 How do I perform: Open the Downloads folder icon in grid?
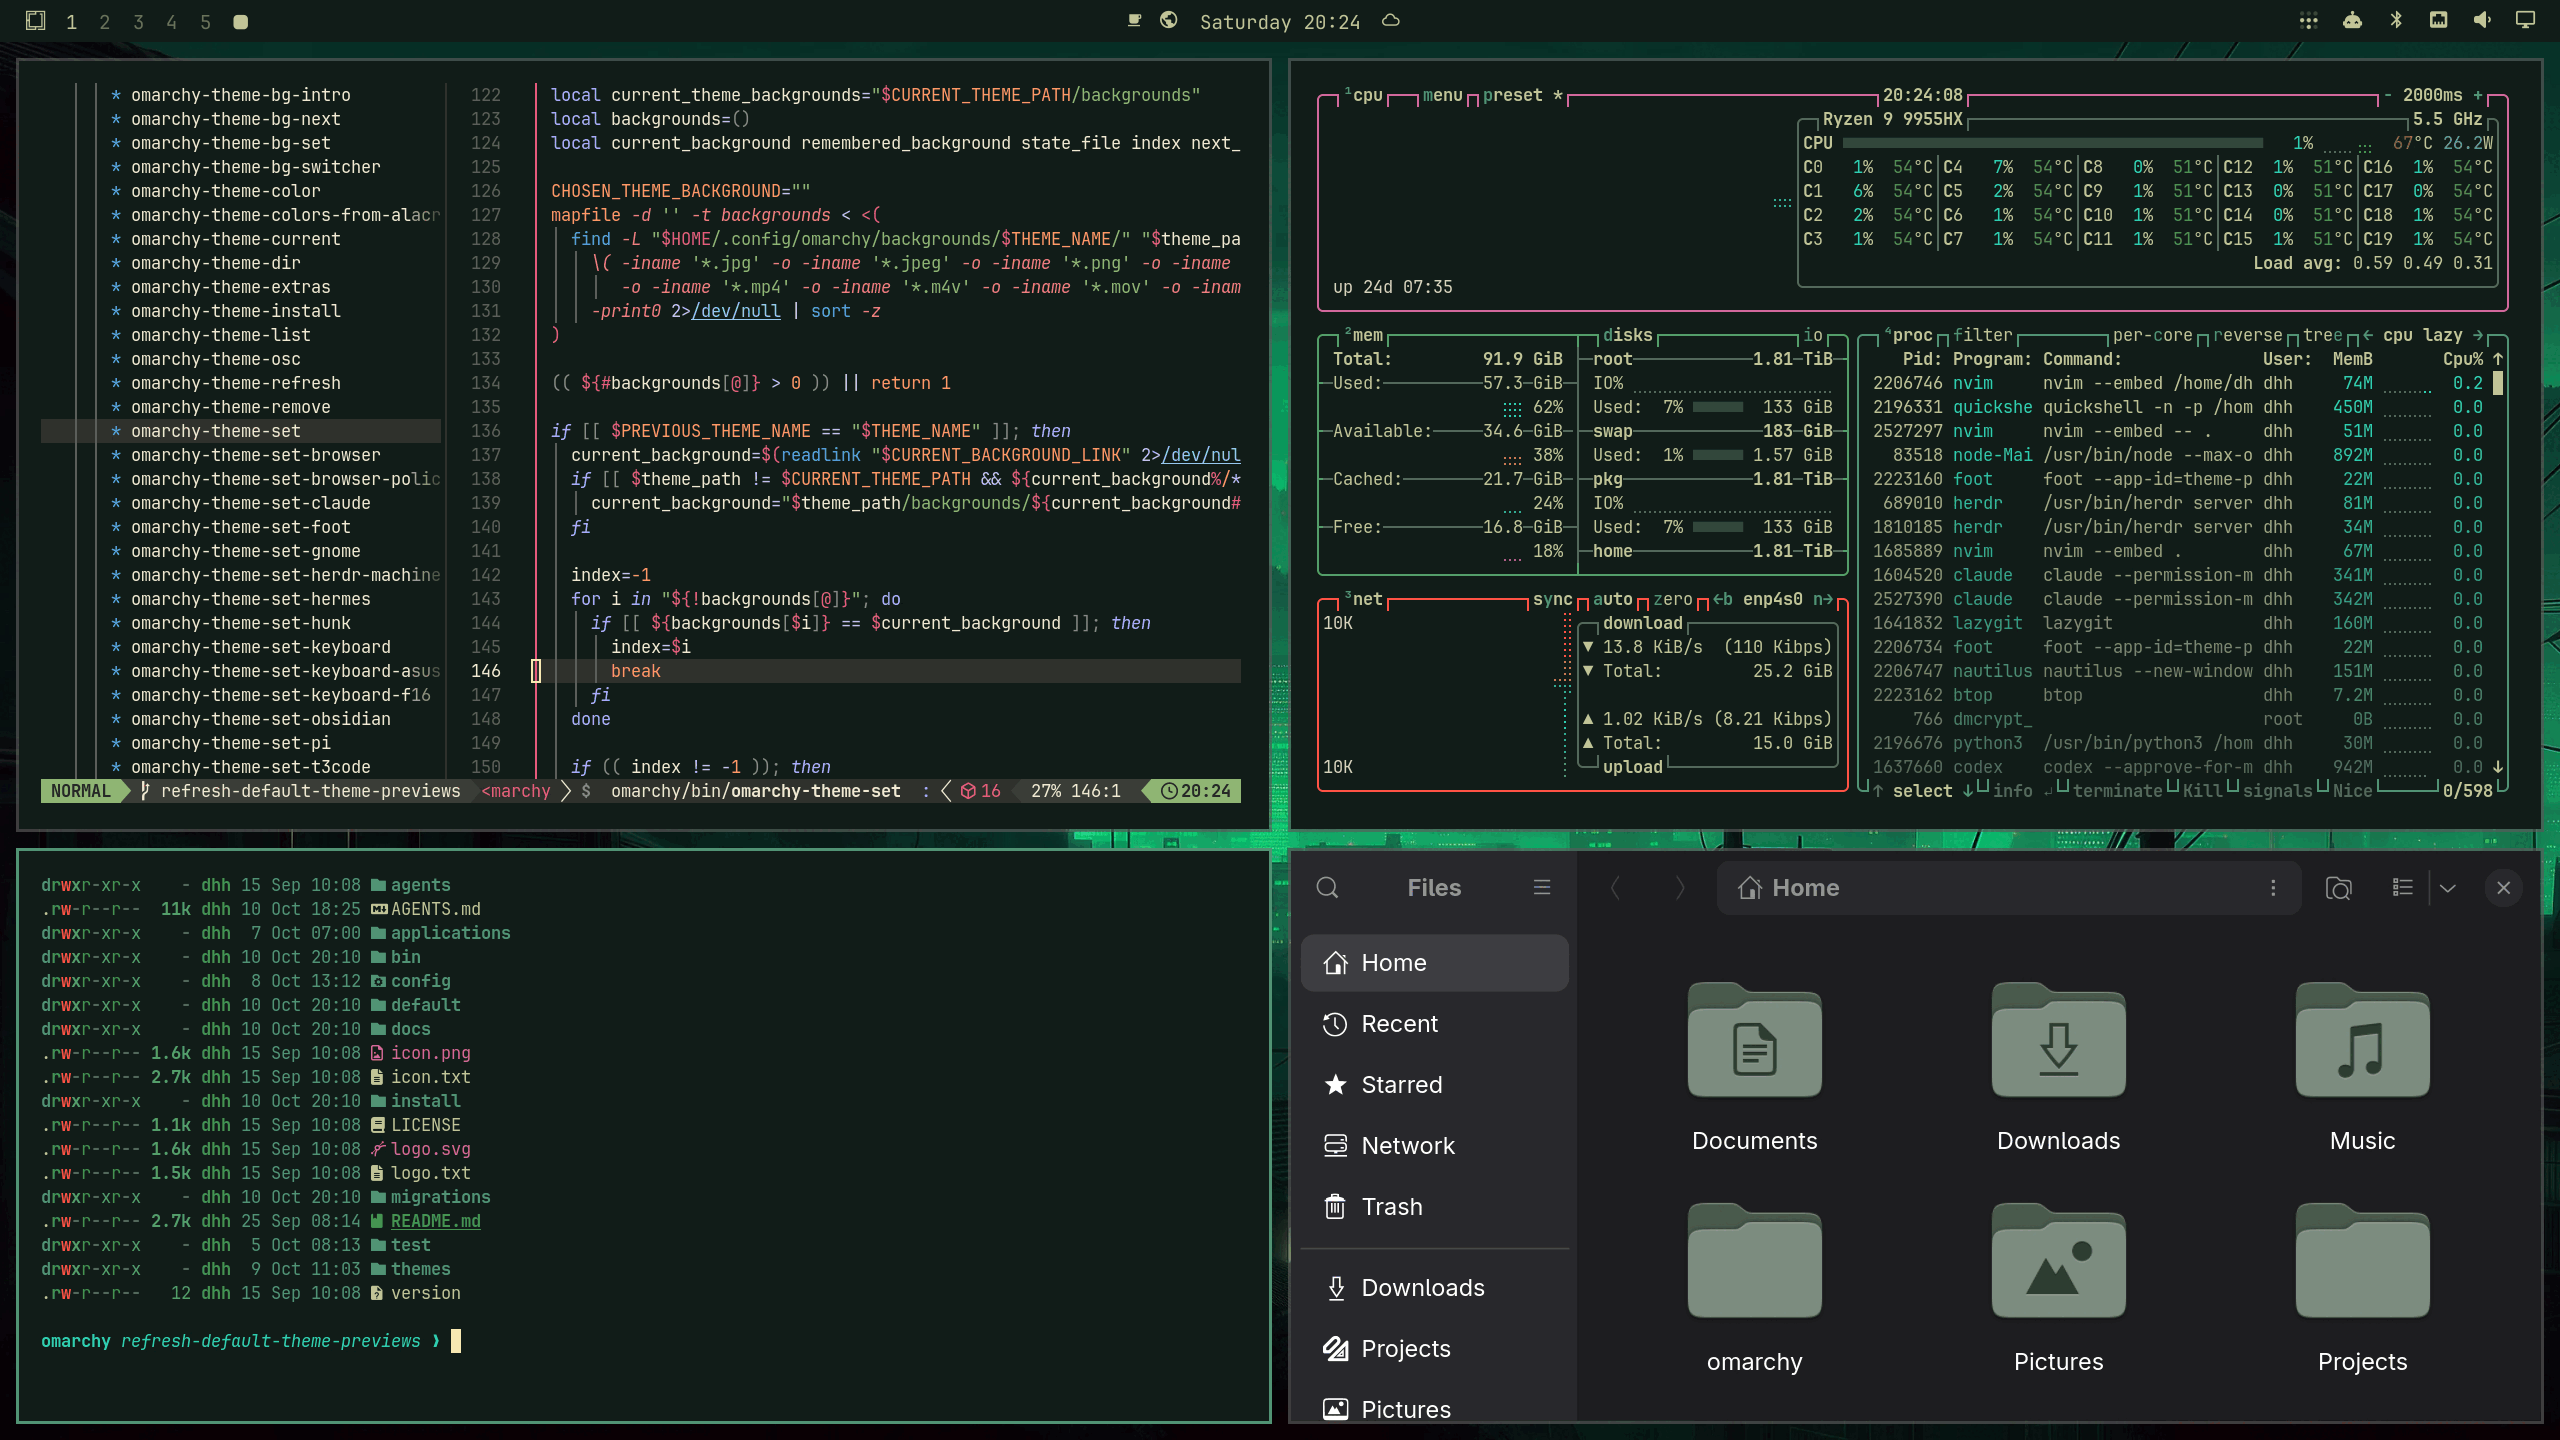click(2058, 1040)
